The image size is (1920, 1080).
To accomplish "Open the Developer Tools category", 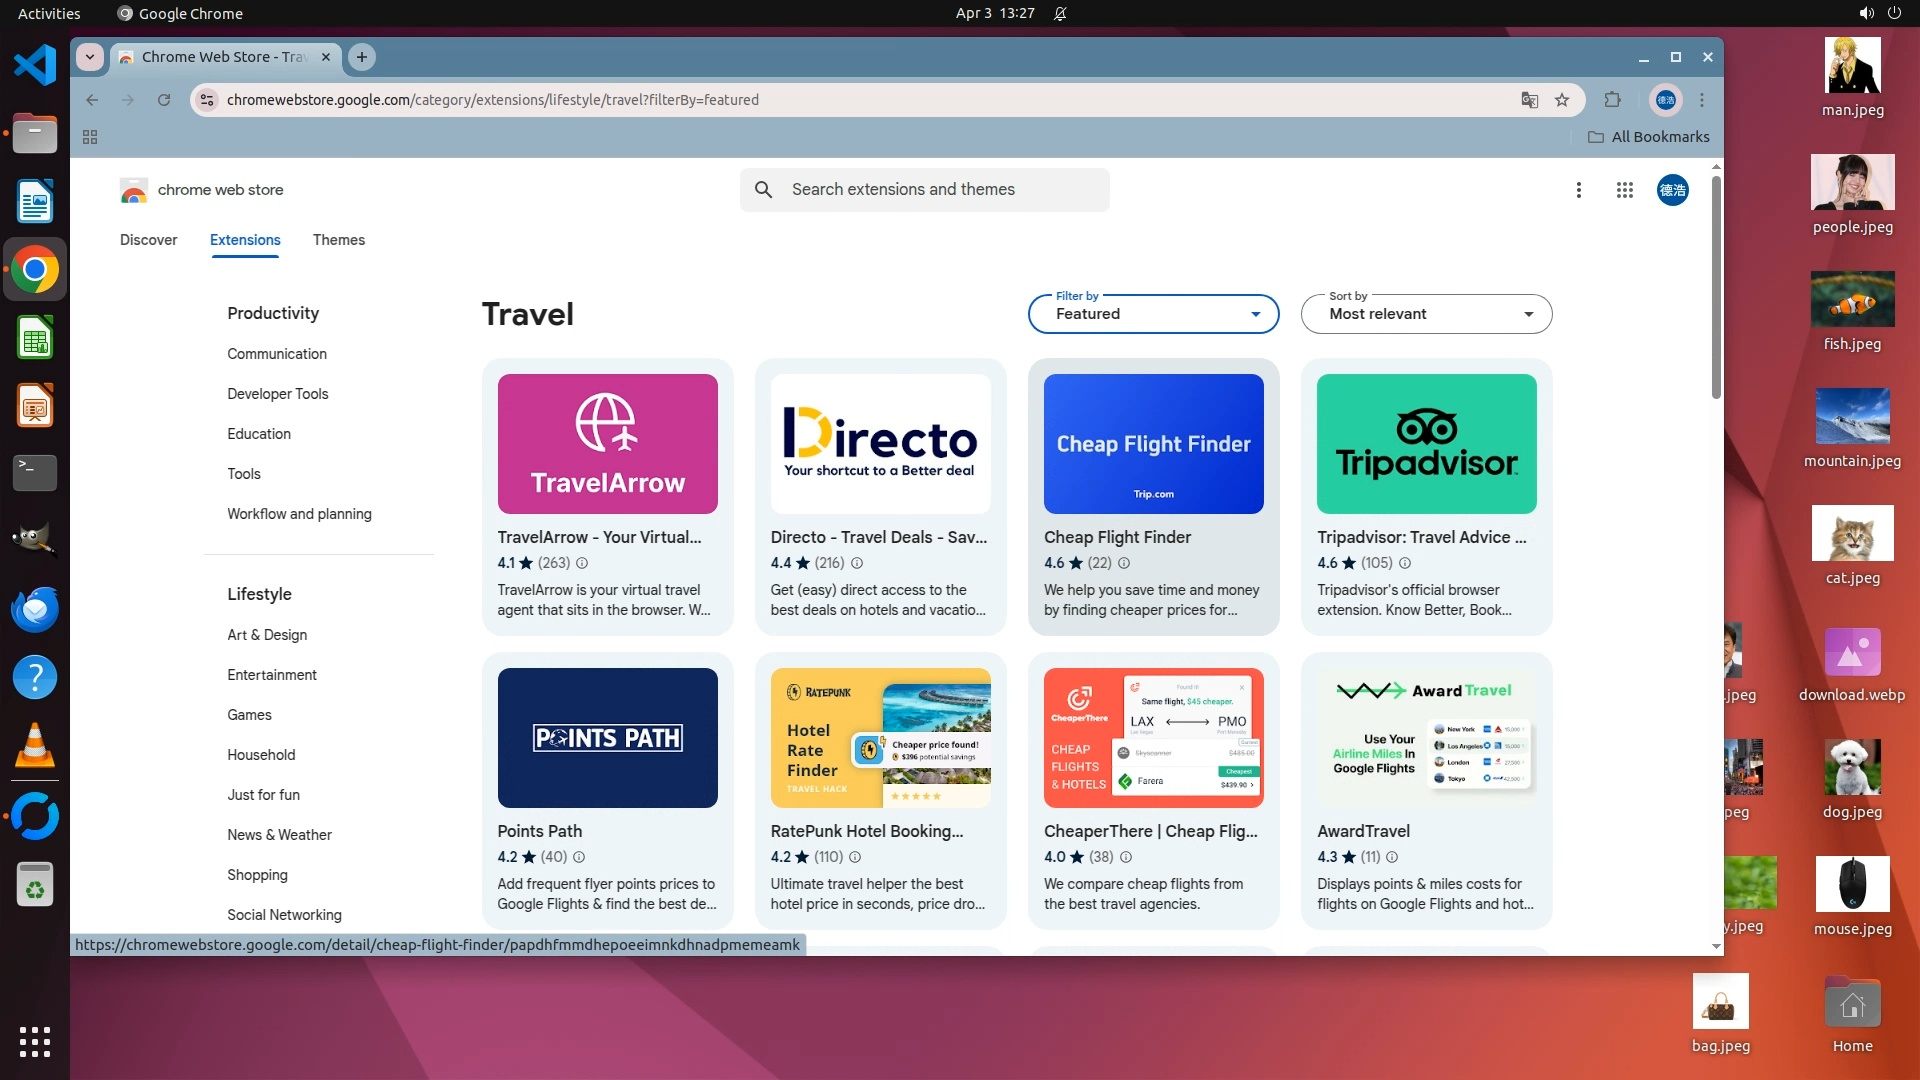I will pyautogui.click(x=277, y=394).
